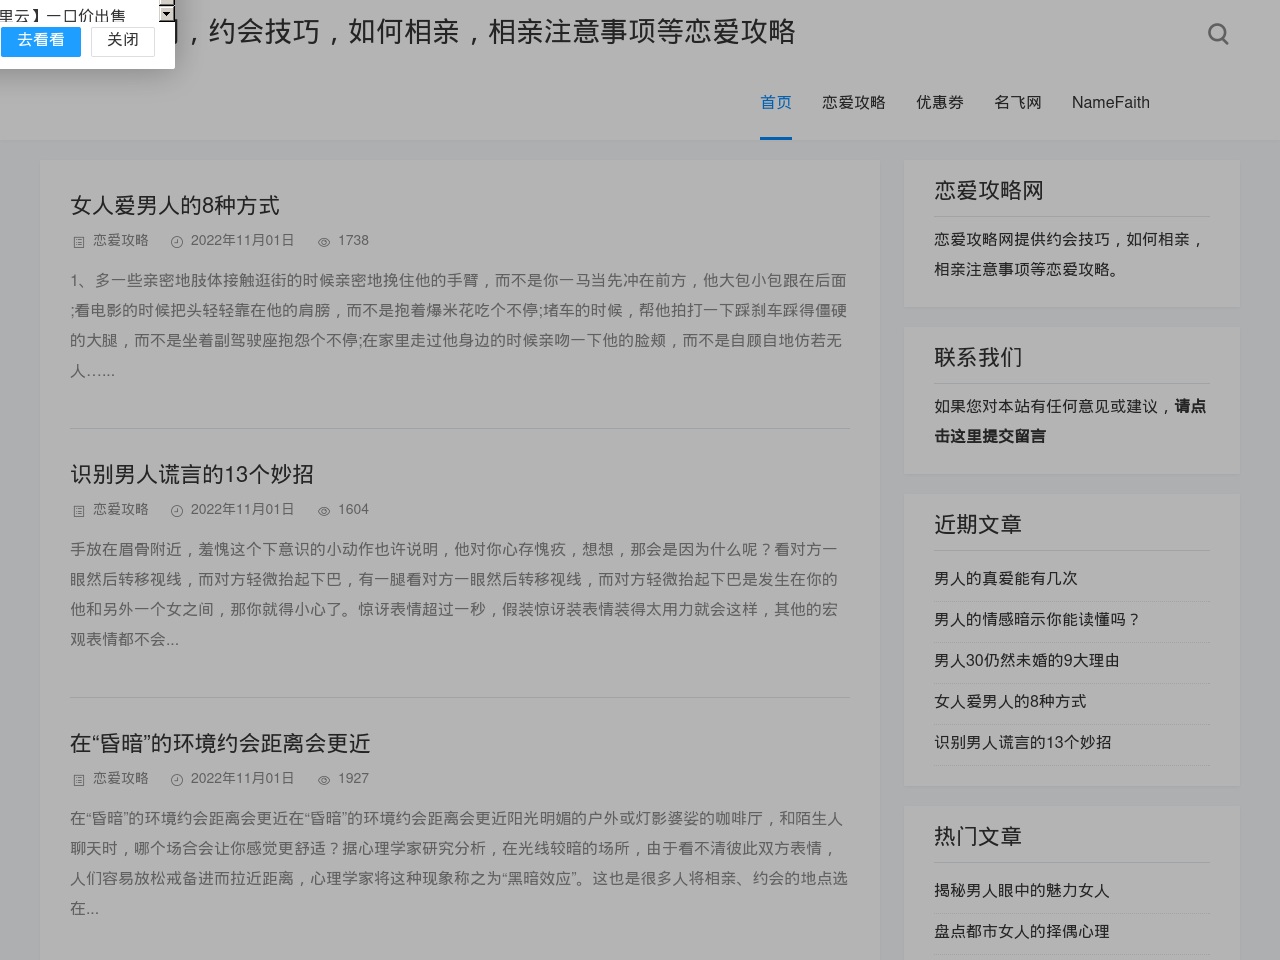The image size is (1280, 960).
Task: Click eye views icon beside 1927
Action: point(324,780)
